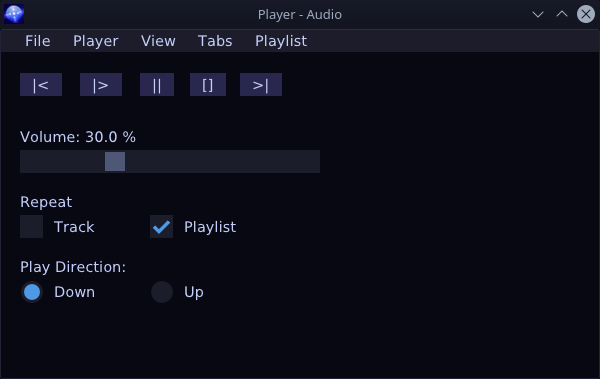Screen dimensions: 600x379
Task: Maximize the window with the up chevron
Action: [562, 15]
